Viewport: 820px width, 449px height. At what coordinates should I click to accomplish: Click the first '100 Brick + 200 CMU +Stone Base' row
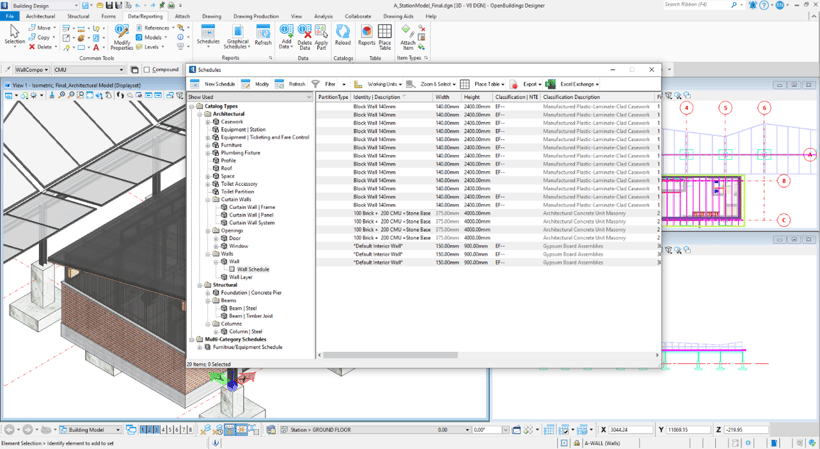click(x=487, y=213)
